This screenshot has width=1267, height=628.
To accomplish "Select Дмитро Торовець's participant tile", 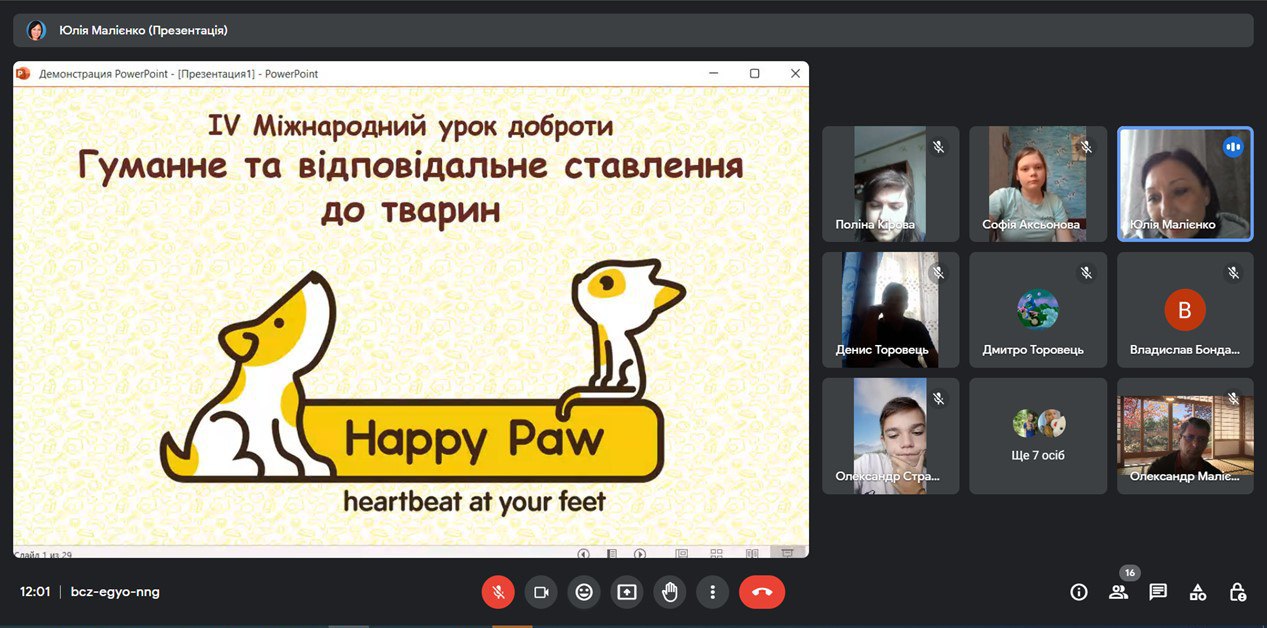I will point(1038,310).
